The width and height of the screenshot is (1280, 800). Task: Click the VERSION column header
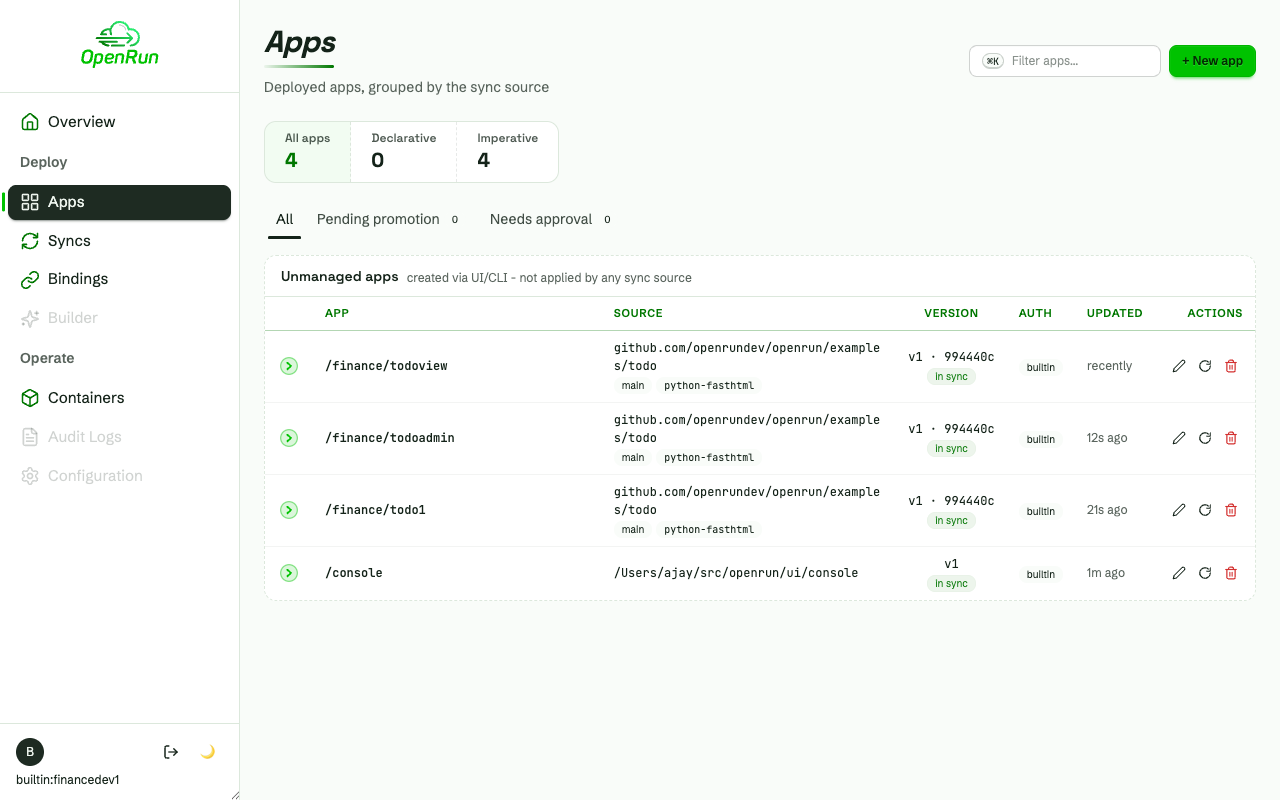click(x=951, y=313)
